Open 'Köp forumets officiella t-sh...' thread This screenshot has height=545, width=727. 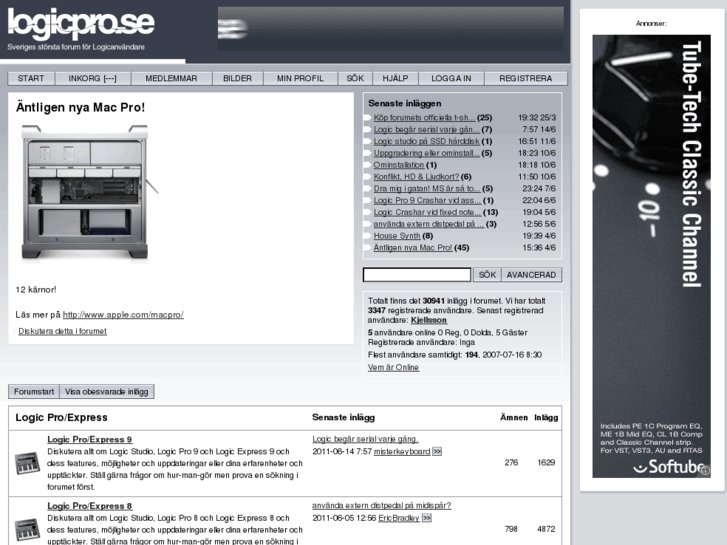coord(425,118)
